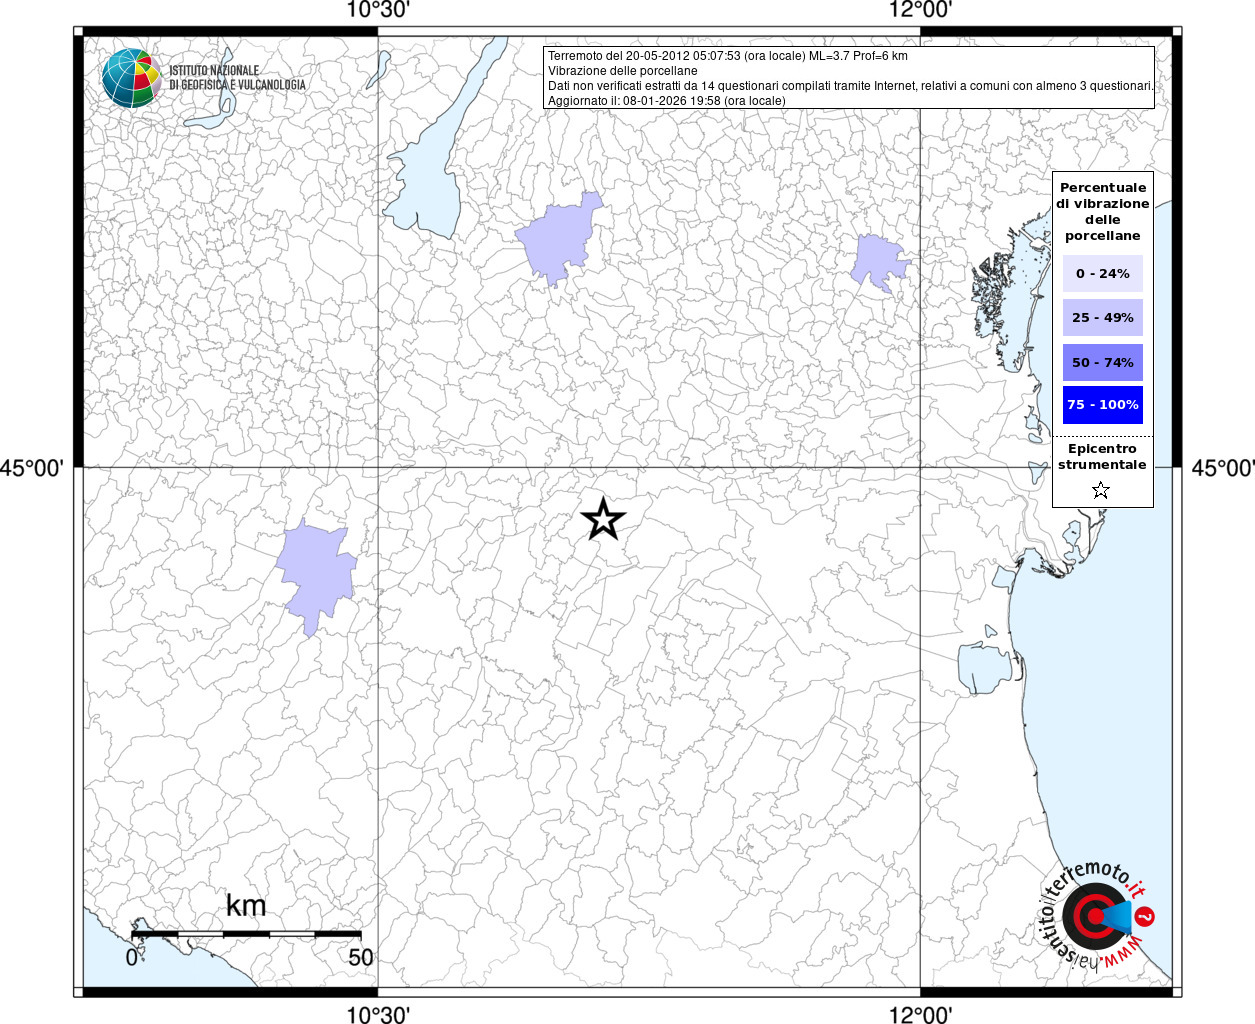Click the scale bar '0' value

132,957
